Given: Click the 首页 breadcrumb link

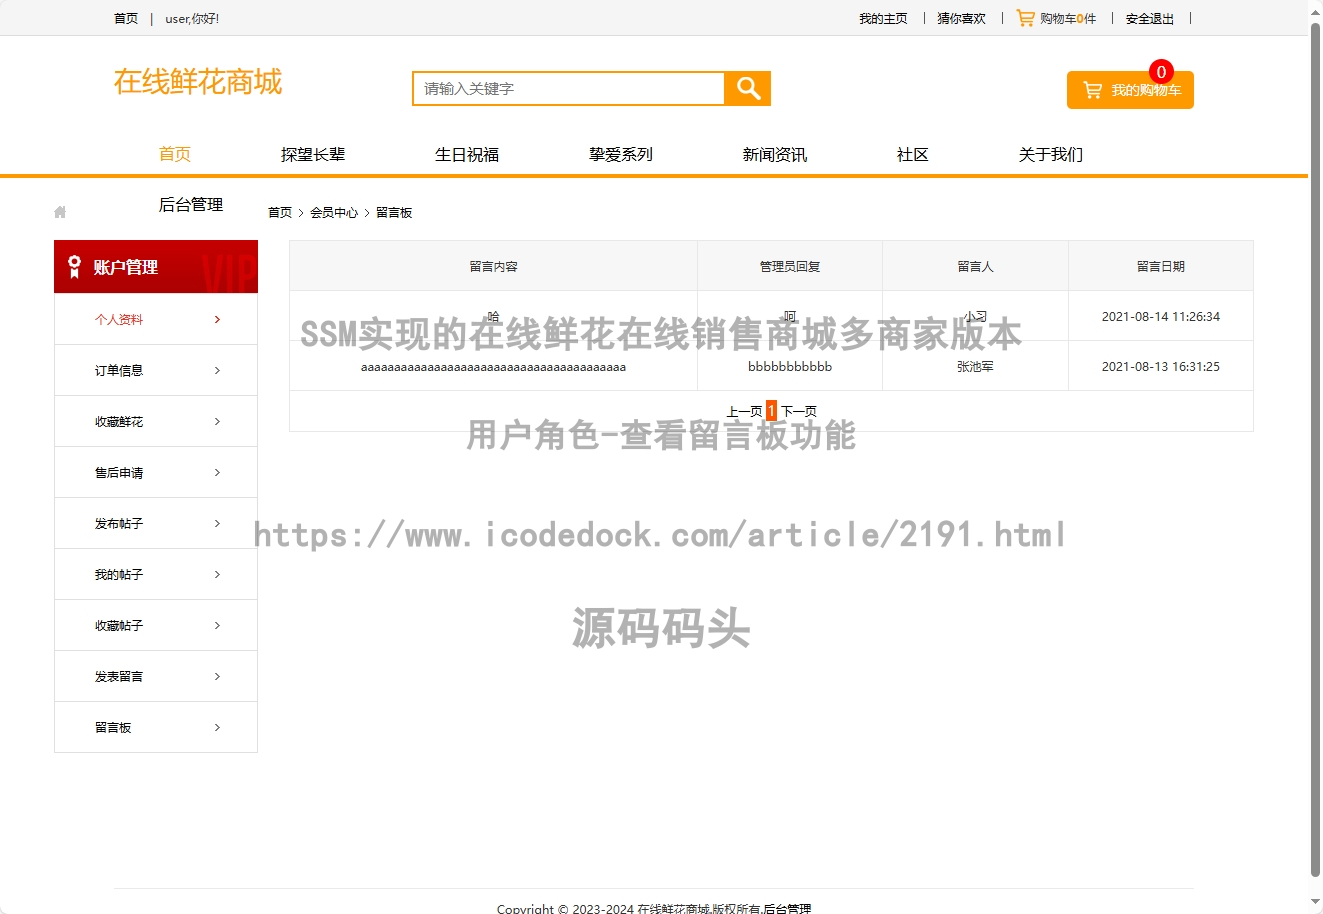Looking at the screenshot, I should (x=280, y=213).
